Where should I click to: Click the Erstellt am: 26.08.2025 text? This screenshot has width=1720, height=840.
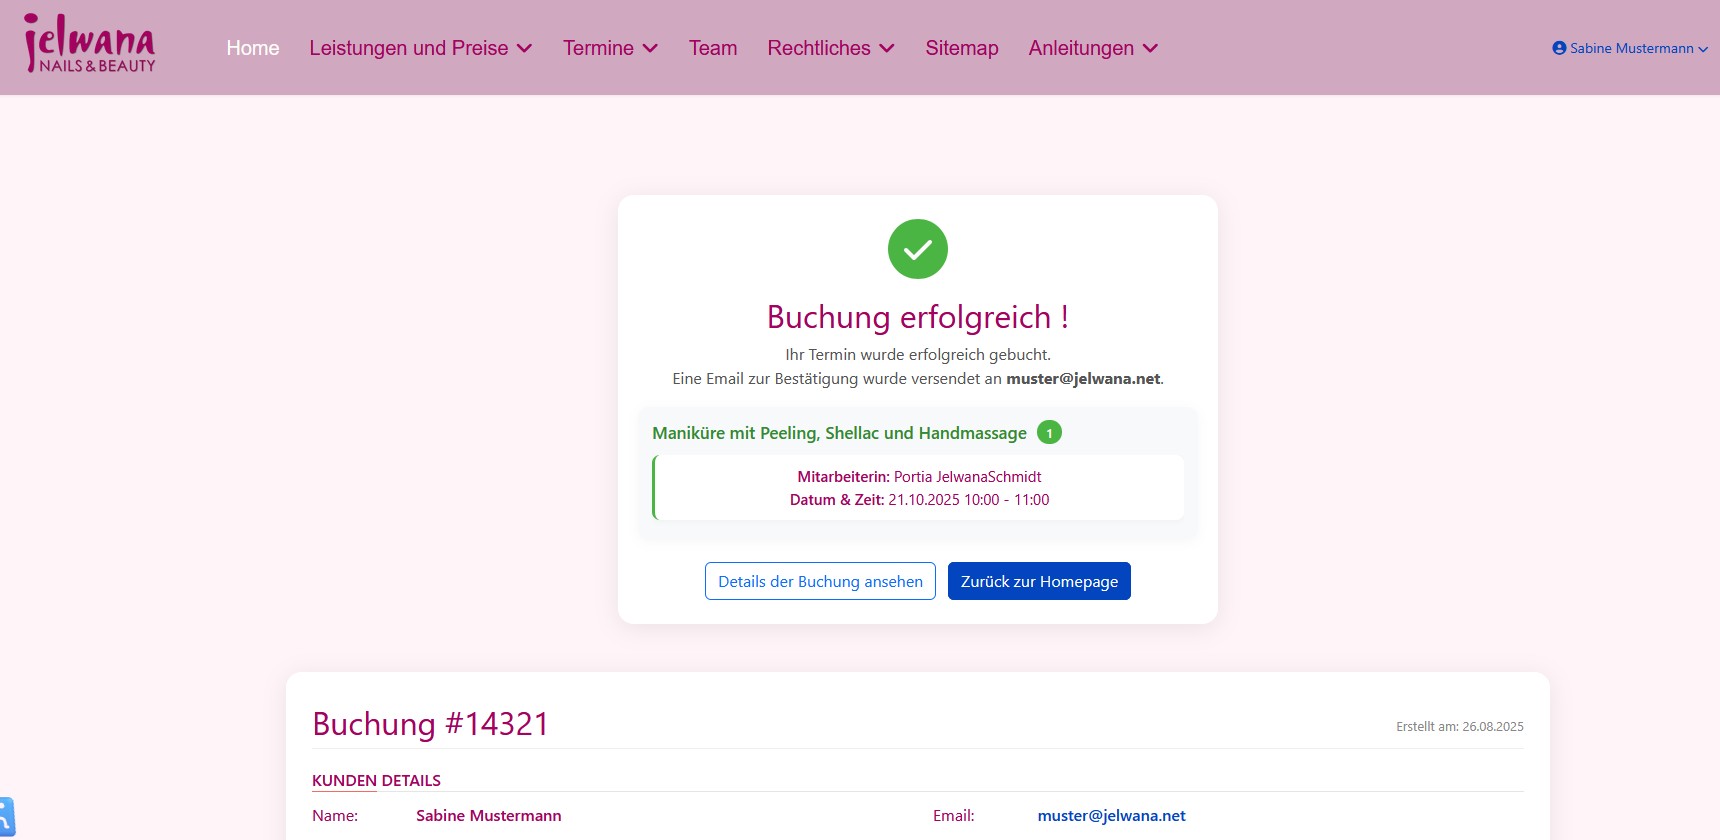(x=1460, y=727)
